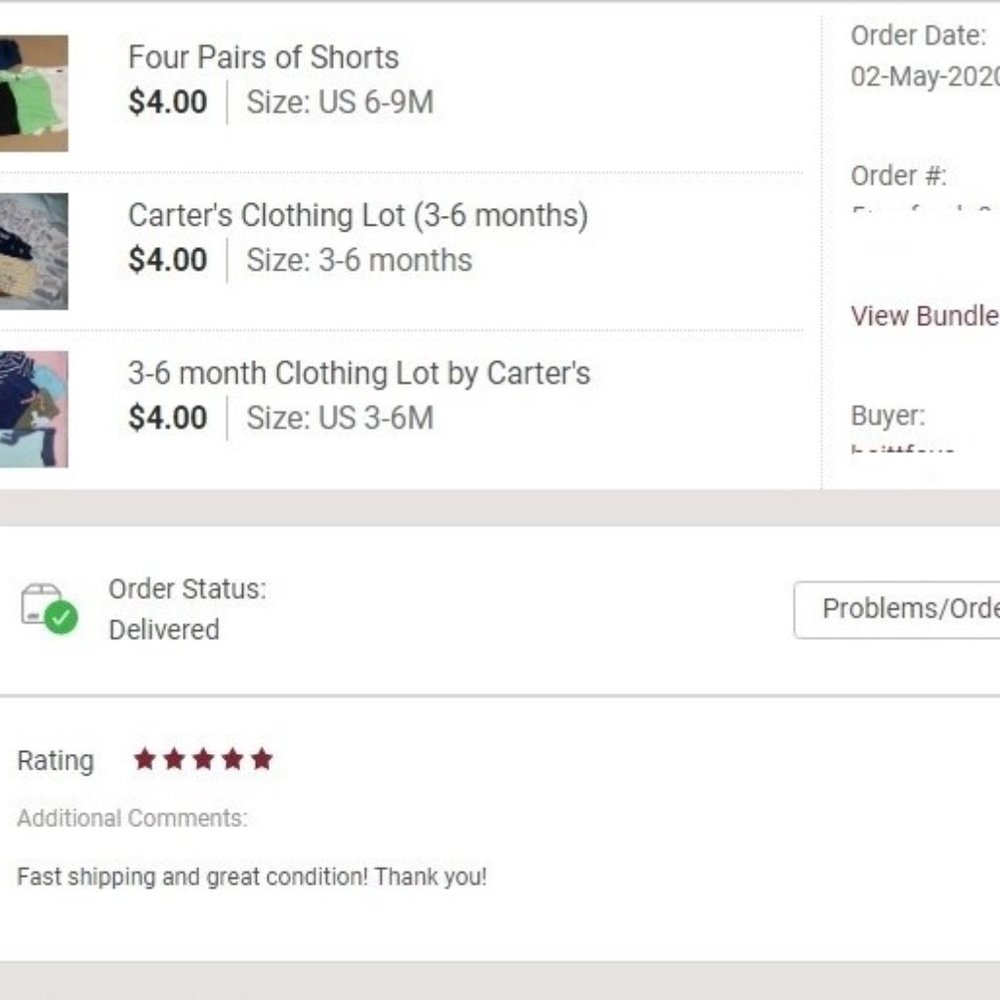Click the Four Pairs of Shorts title
Screen dimensions: 1000x1000
coord(263,57)
